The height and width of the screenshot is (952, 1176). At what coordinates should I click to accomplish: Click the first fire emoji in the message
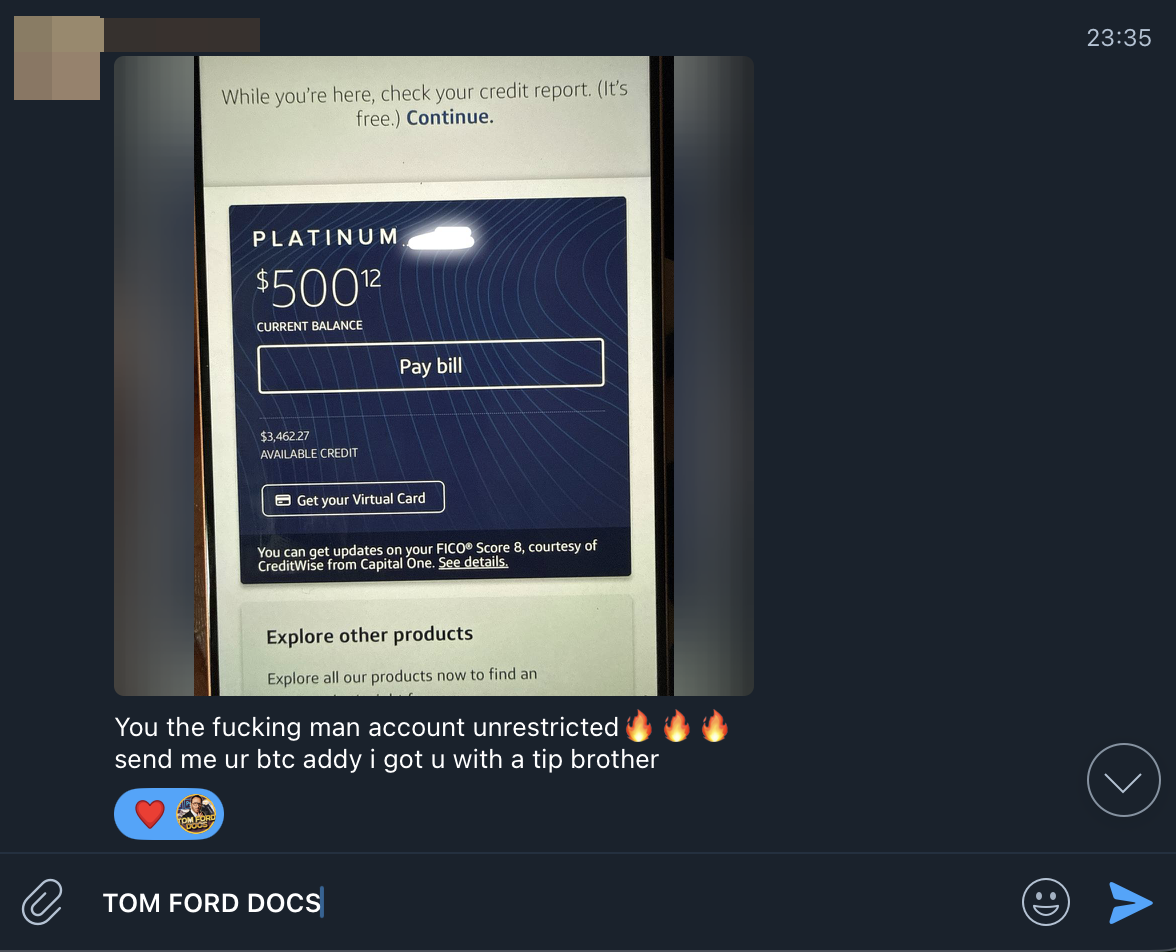639,726
